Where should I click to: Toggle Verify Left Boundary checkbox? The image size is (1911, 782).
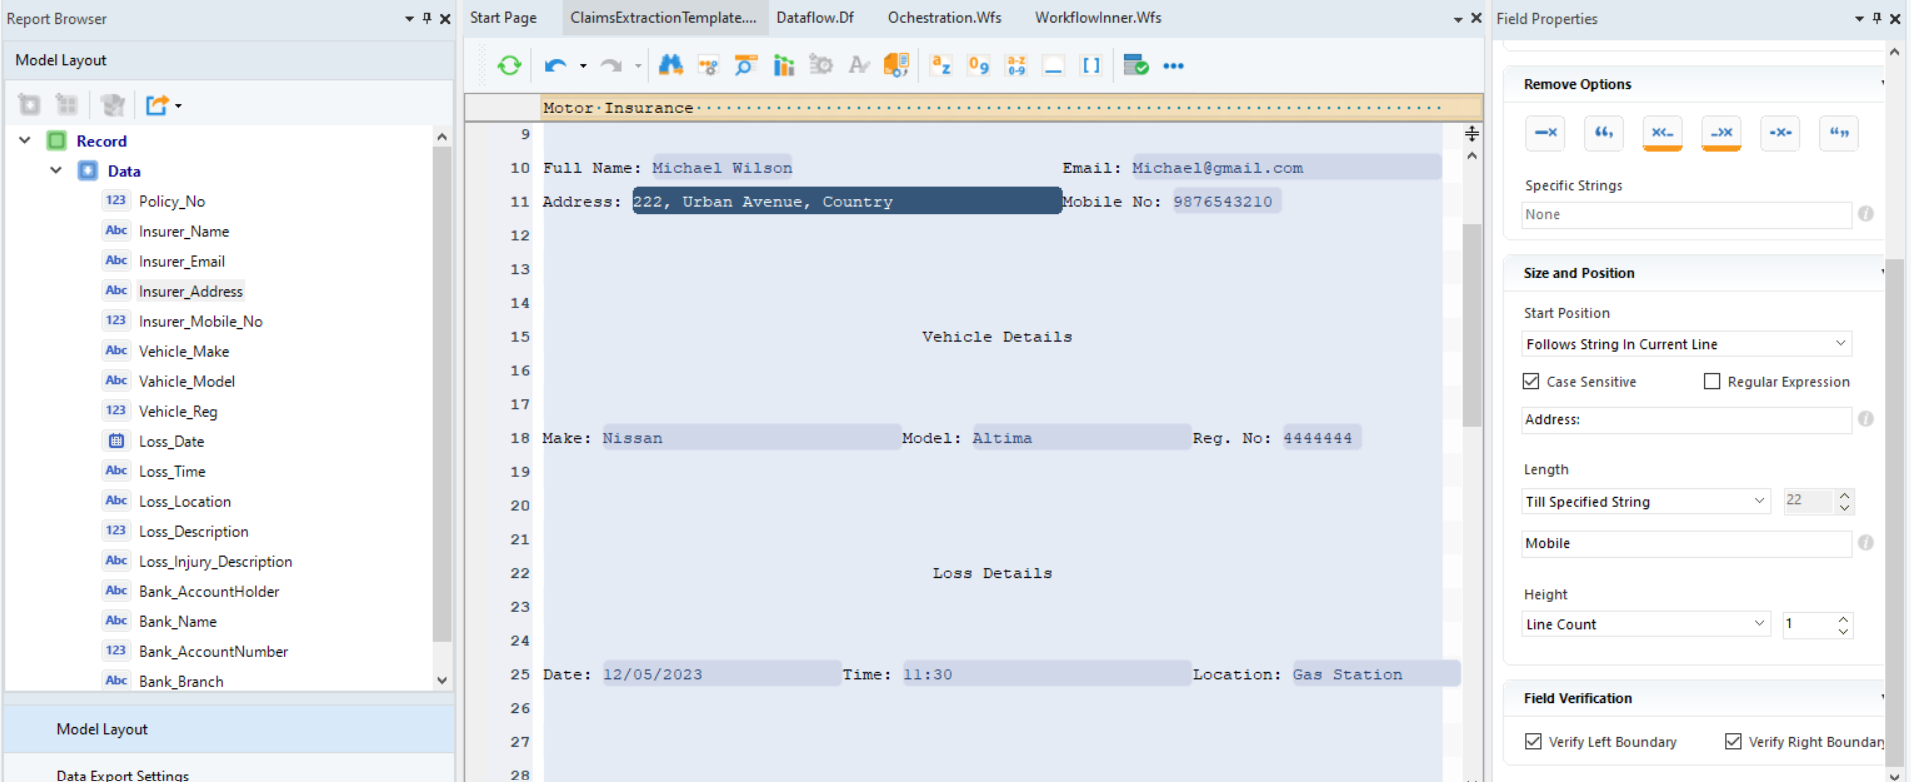tap(1533, 741)
